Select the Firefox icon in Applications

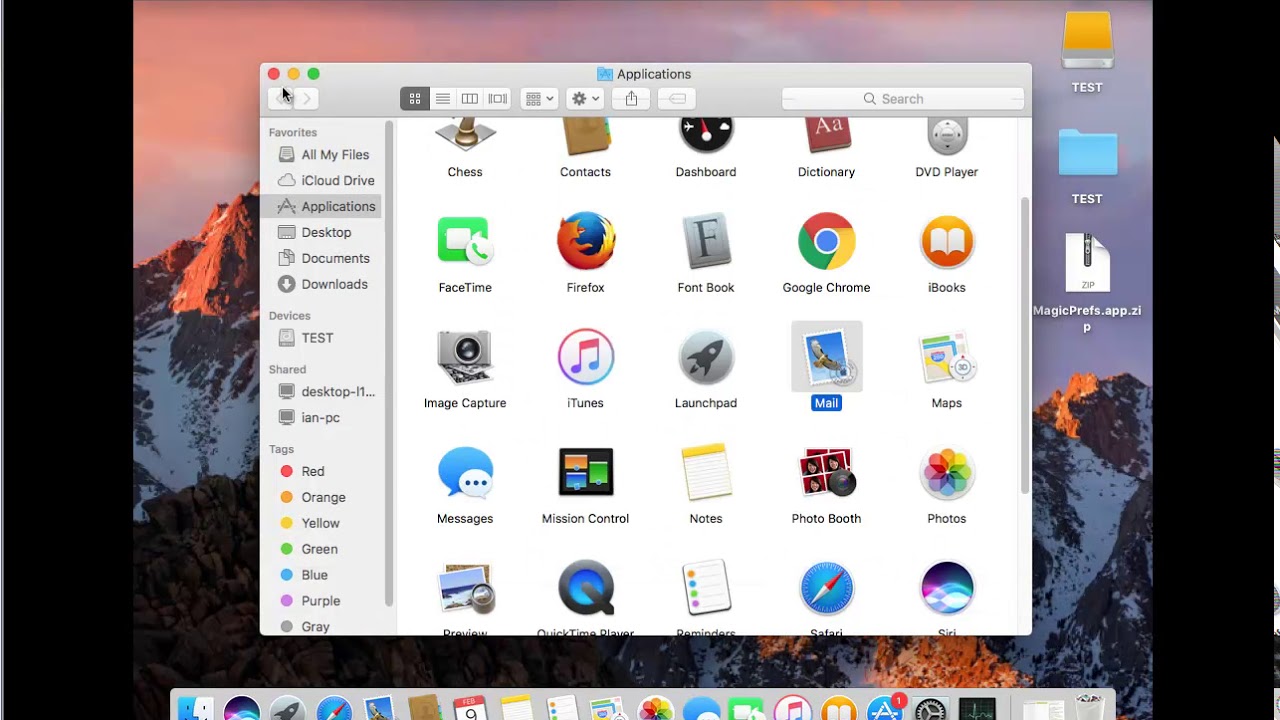[586, 242]
